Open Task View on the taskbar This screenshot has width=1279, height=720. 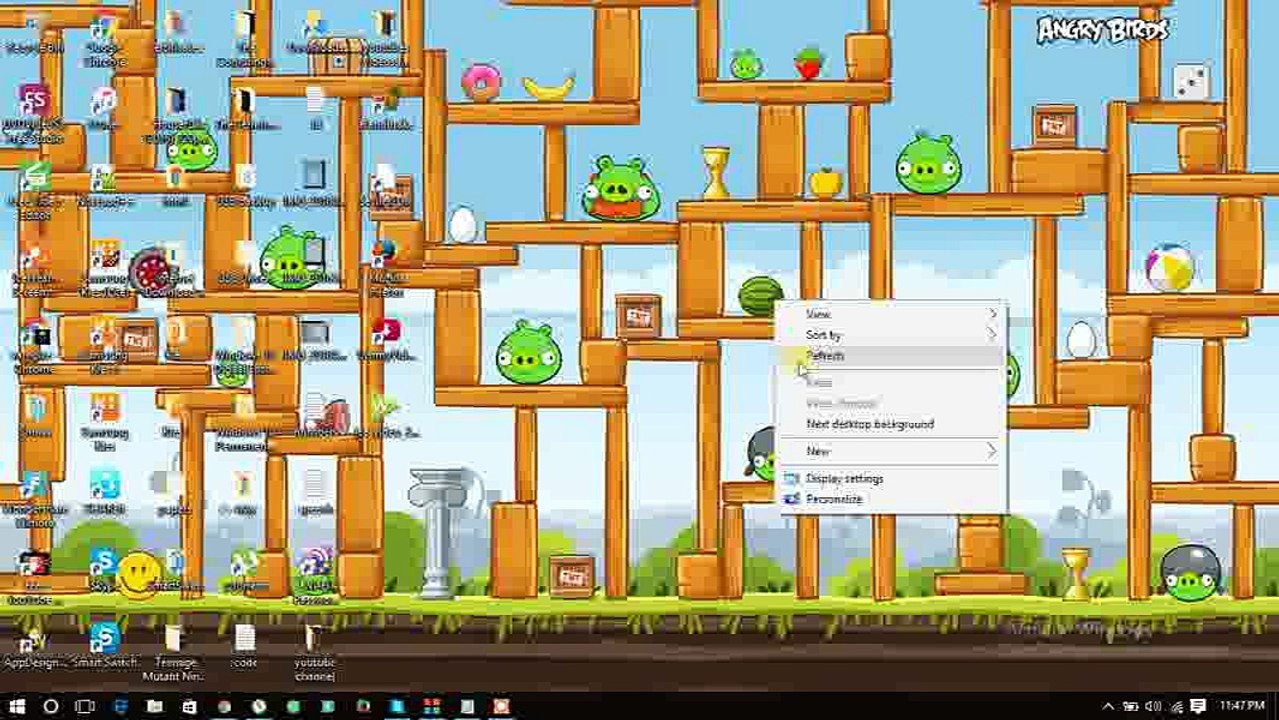(x=85, y=707)
